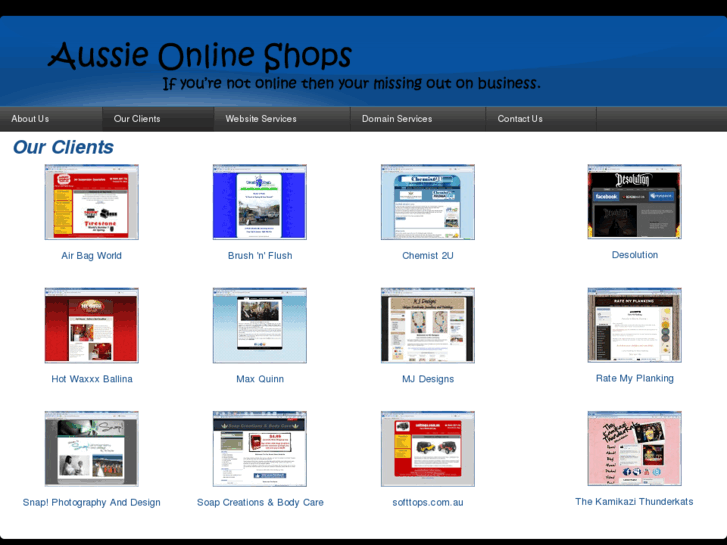The width and height of the screenshot is (727, 545).
Task: Open the Contact Us page
Action: (x=541, y=119)
